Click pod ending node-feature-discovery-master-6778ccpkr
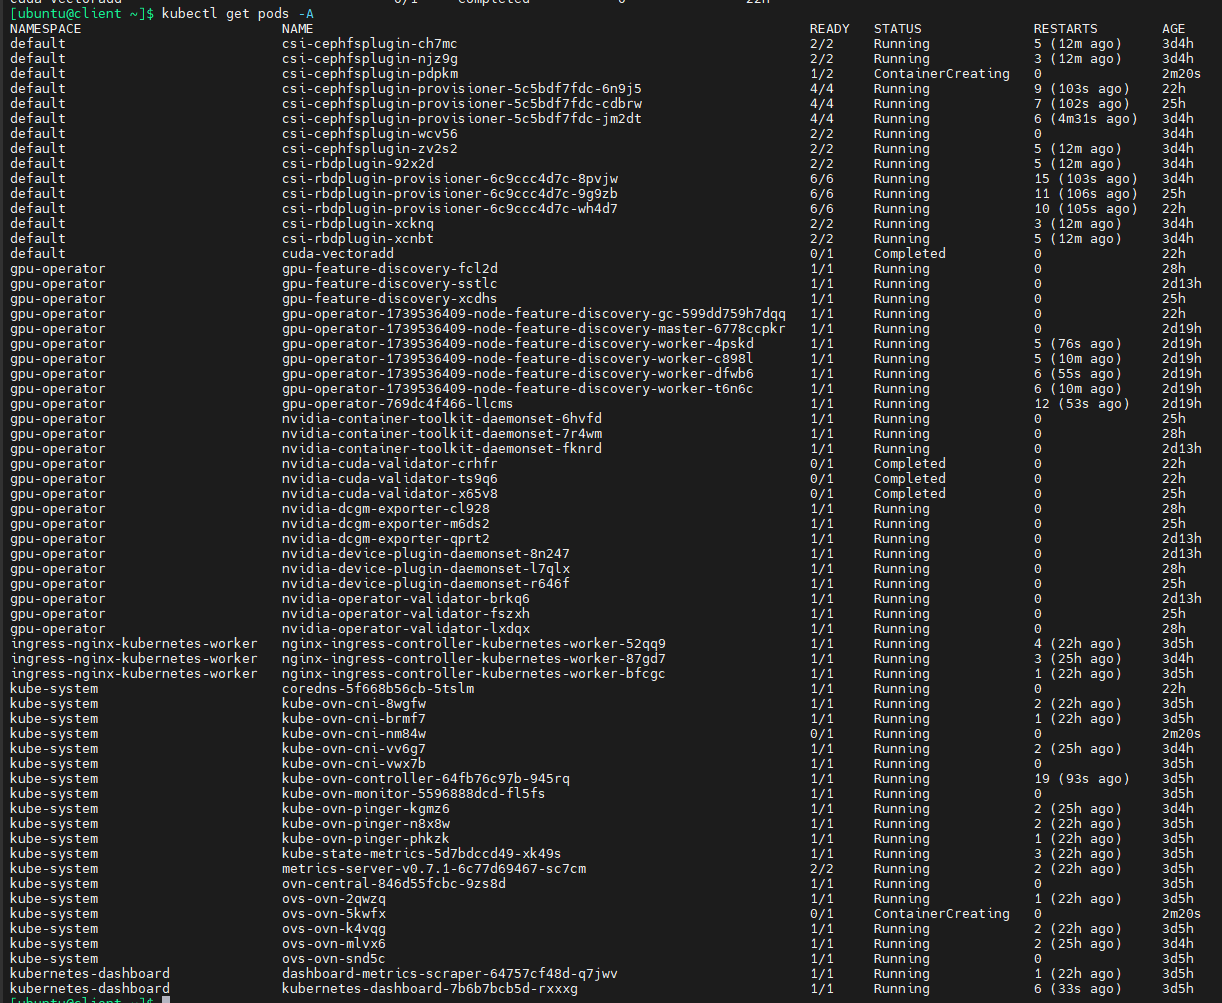Screen dimensions: 1222x1003 pyautogui.click(x=534, y=329)
